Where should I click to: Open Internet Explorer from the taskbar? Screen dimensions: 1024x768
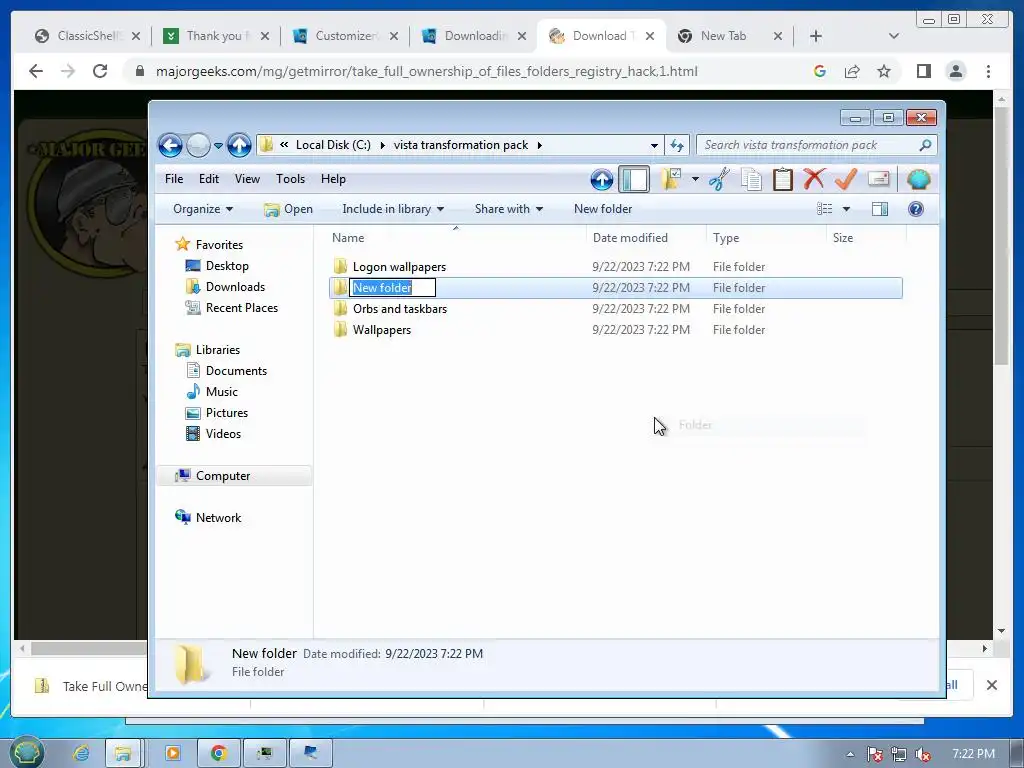click(x=81, y=754)
